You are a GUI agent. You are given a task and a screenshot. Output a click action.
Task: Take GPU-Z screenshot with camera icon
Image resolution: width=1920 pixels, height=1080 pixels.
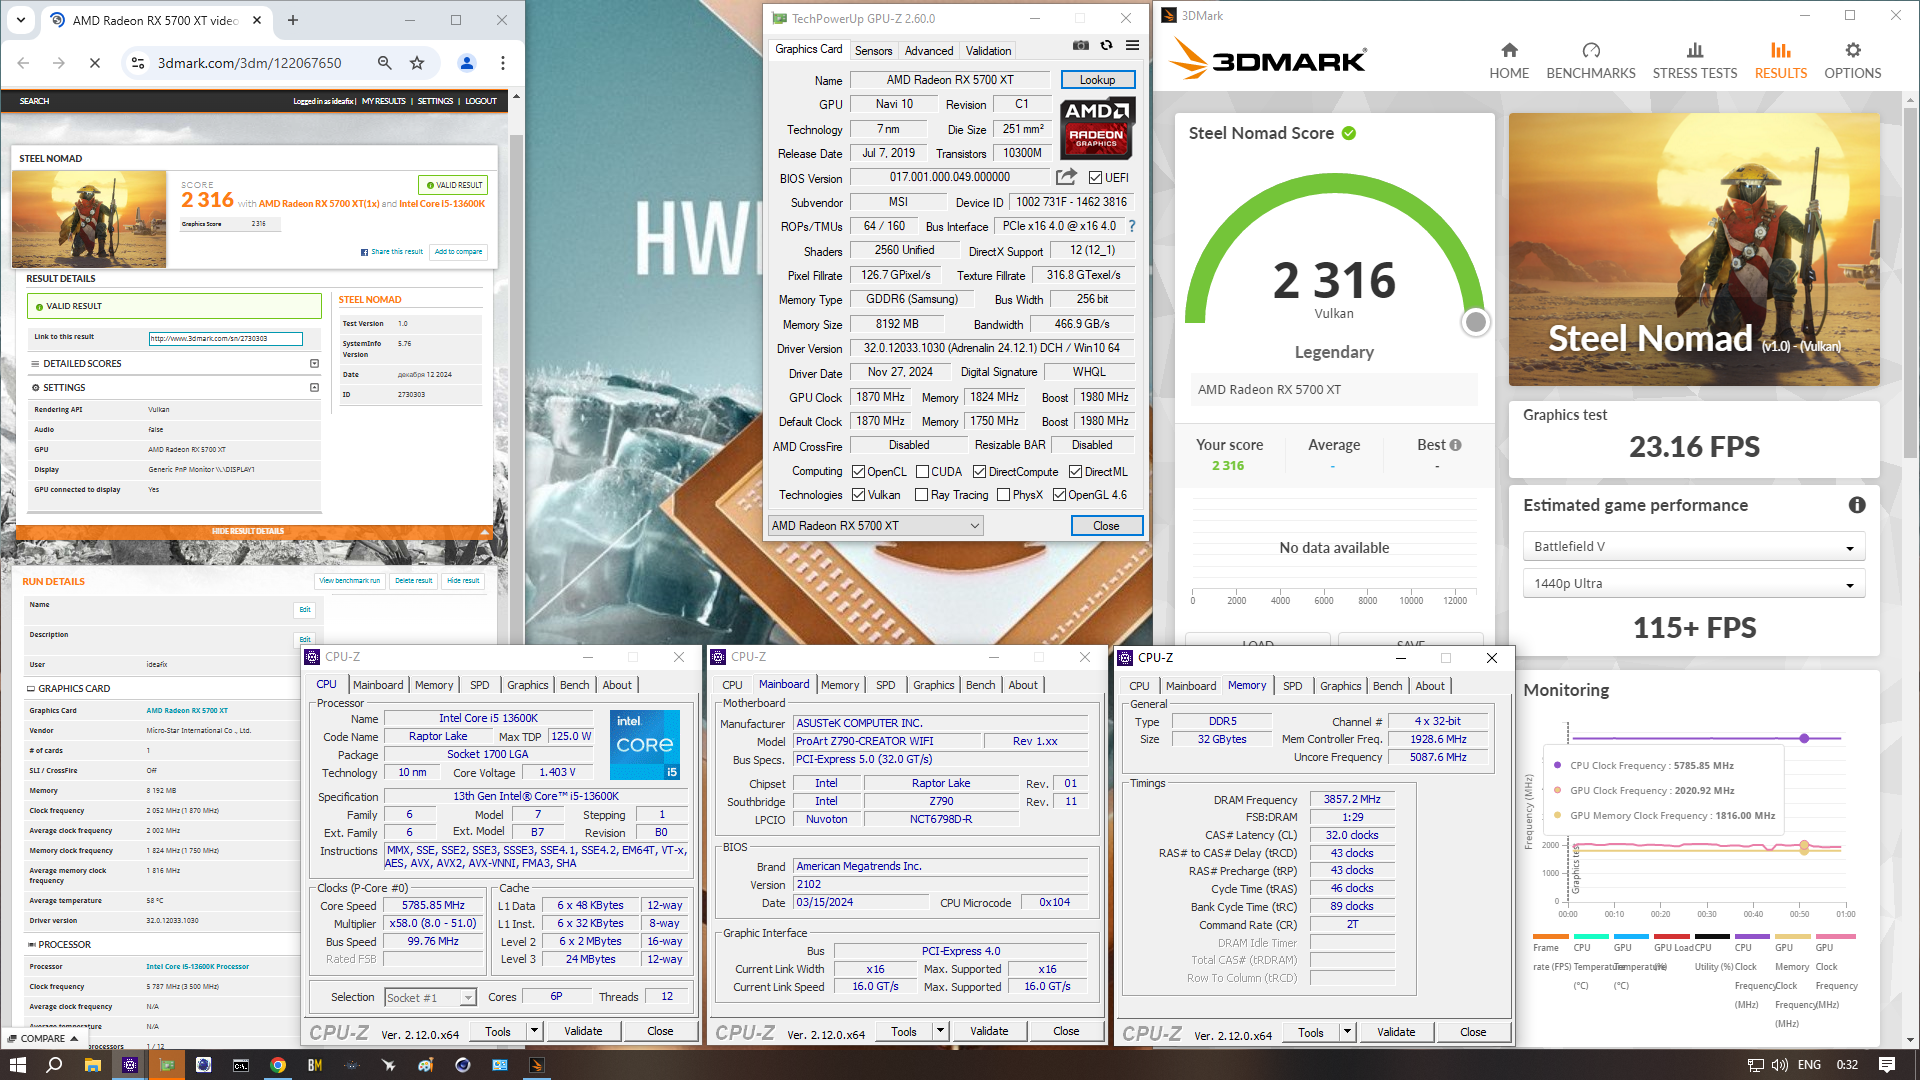(1080, 45)
